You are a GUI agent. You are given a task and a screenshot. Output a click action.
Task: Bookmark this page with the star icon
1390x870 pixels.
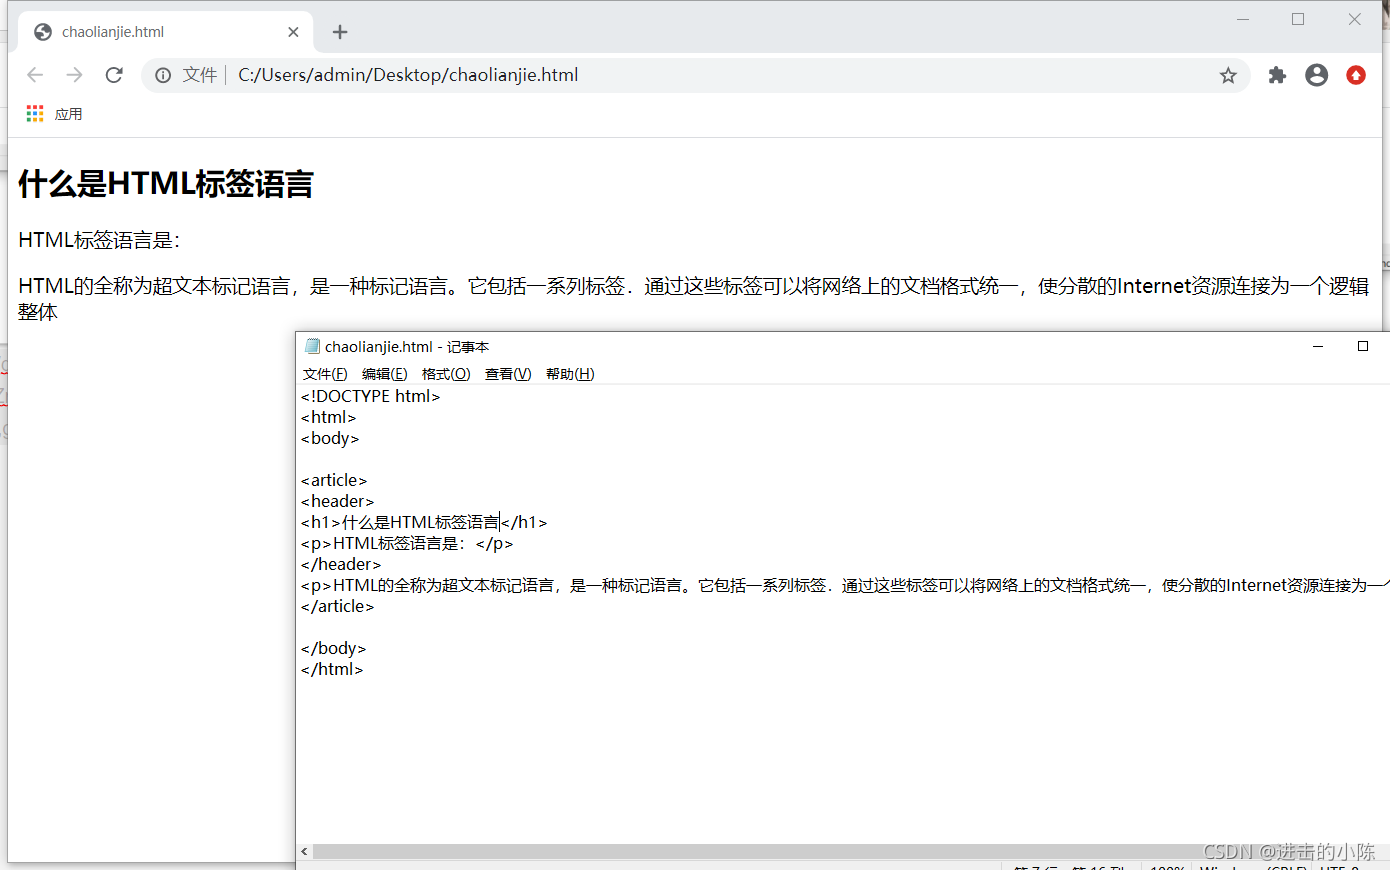pyautogui.click(x=1228, y=75)
